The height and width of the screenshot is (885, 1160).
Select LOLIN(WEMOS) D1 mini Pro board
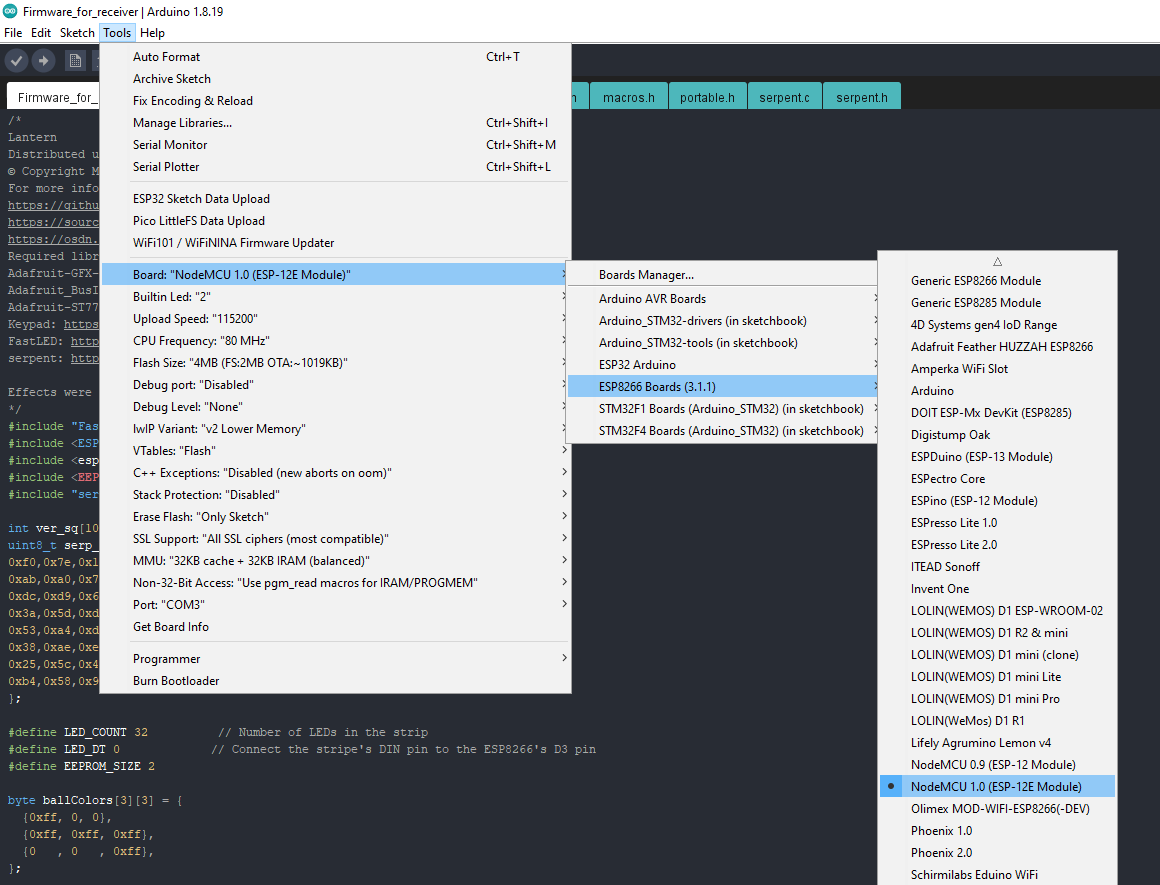[997, 699]
